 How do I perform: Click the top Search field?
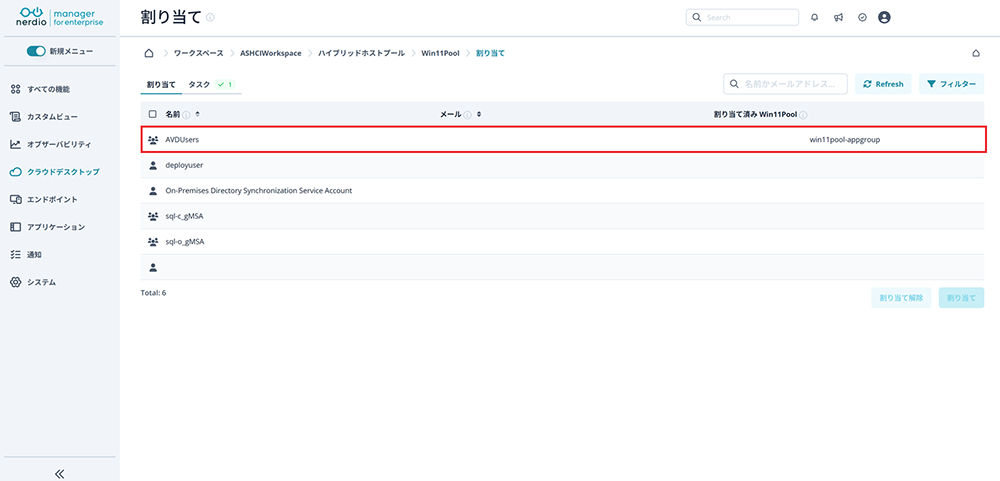(x=742, y=17)
